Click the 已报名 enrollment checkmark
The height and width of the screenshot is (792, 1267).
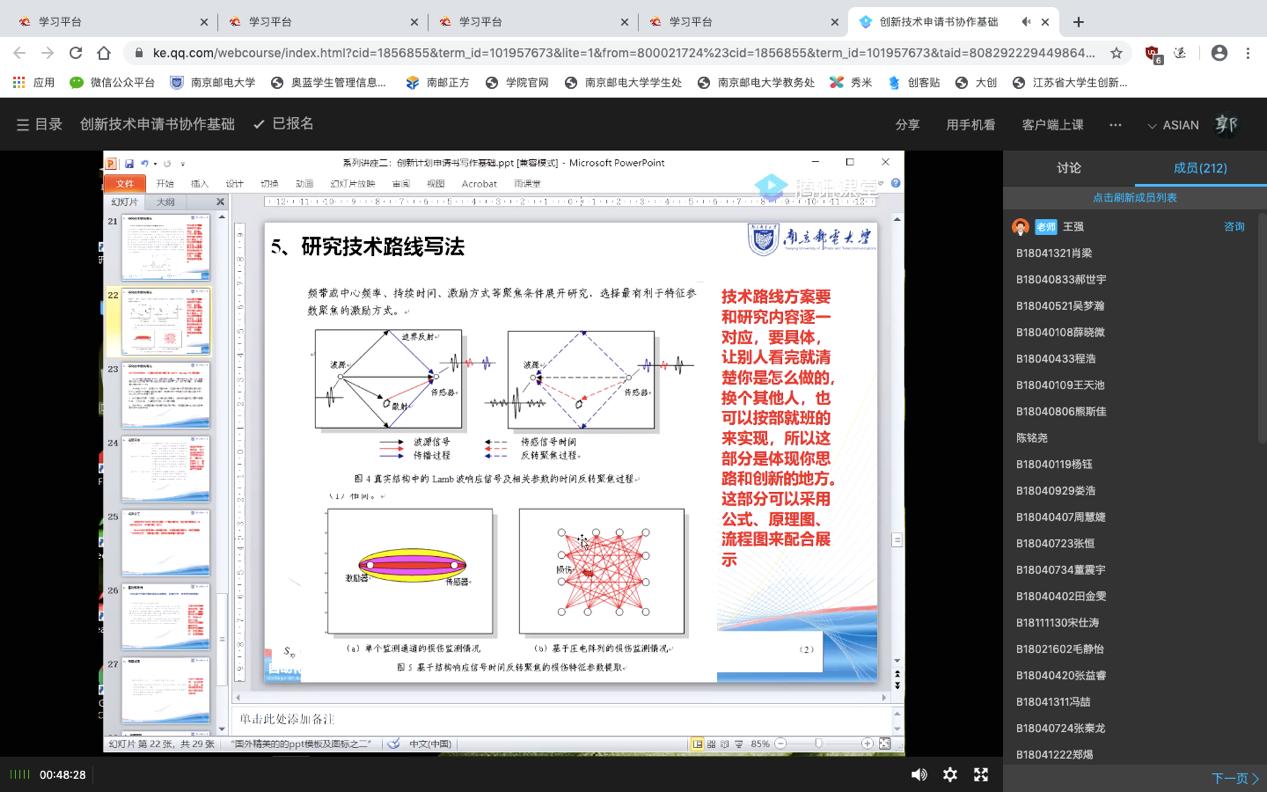pyautogui.click(x=283, y=124)
